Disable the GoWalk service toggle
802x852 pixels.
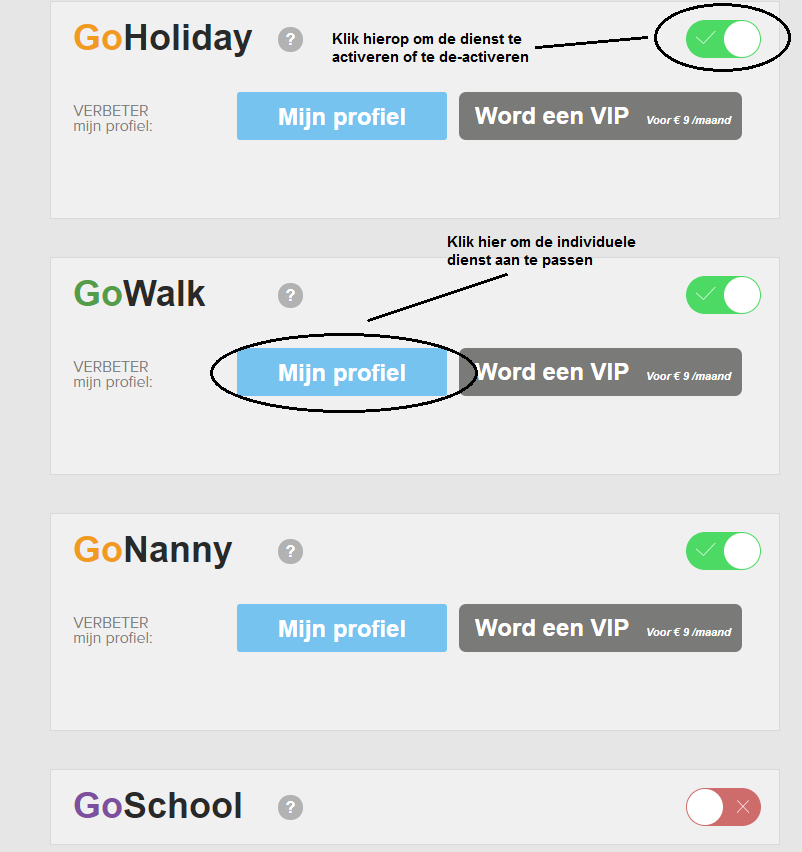pos(723,295)
